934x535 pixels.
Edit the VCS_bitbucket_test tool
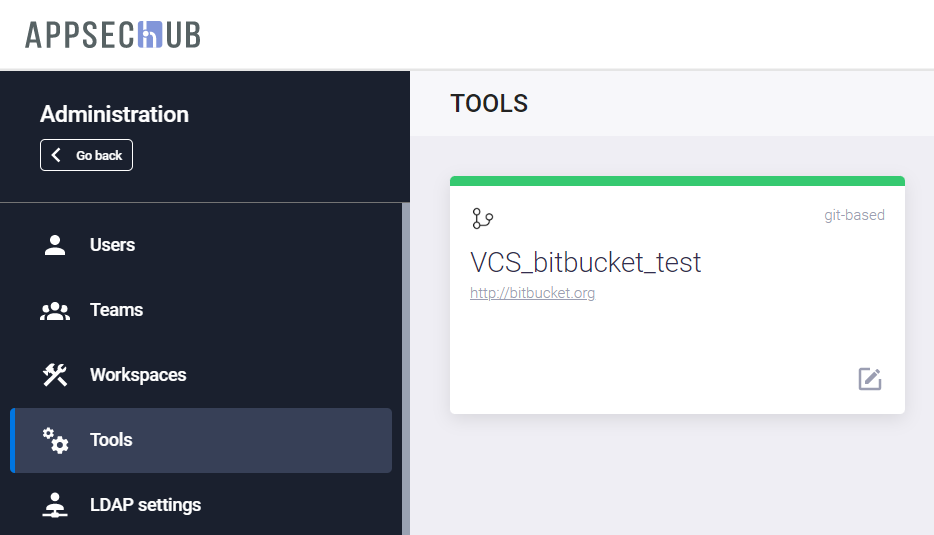[870, 379]
